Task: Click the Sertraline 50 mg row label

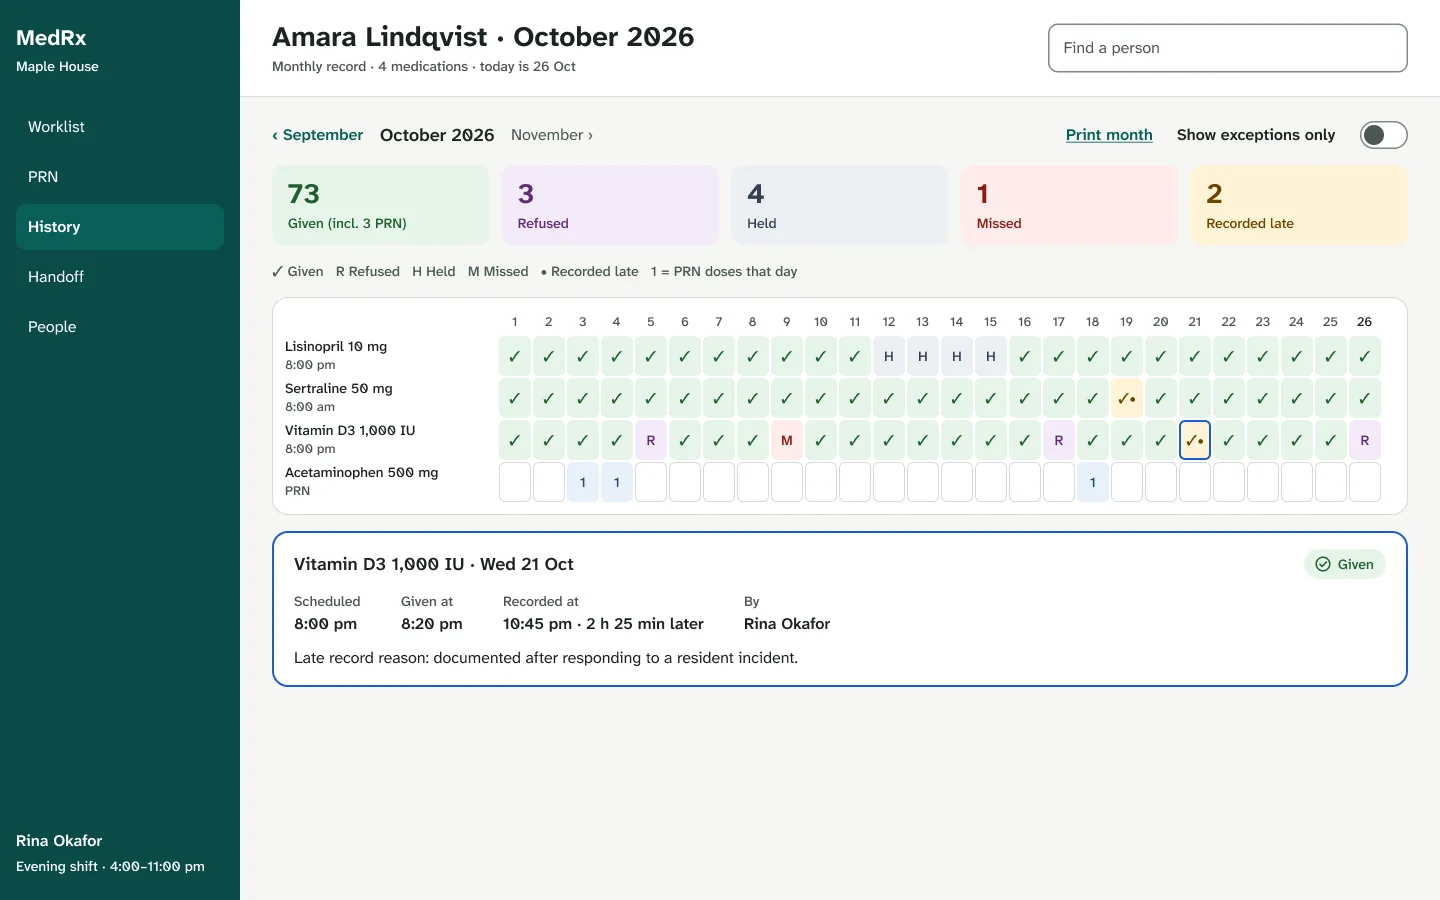Action: click(x=339, y=388)
